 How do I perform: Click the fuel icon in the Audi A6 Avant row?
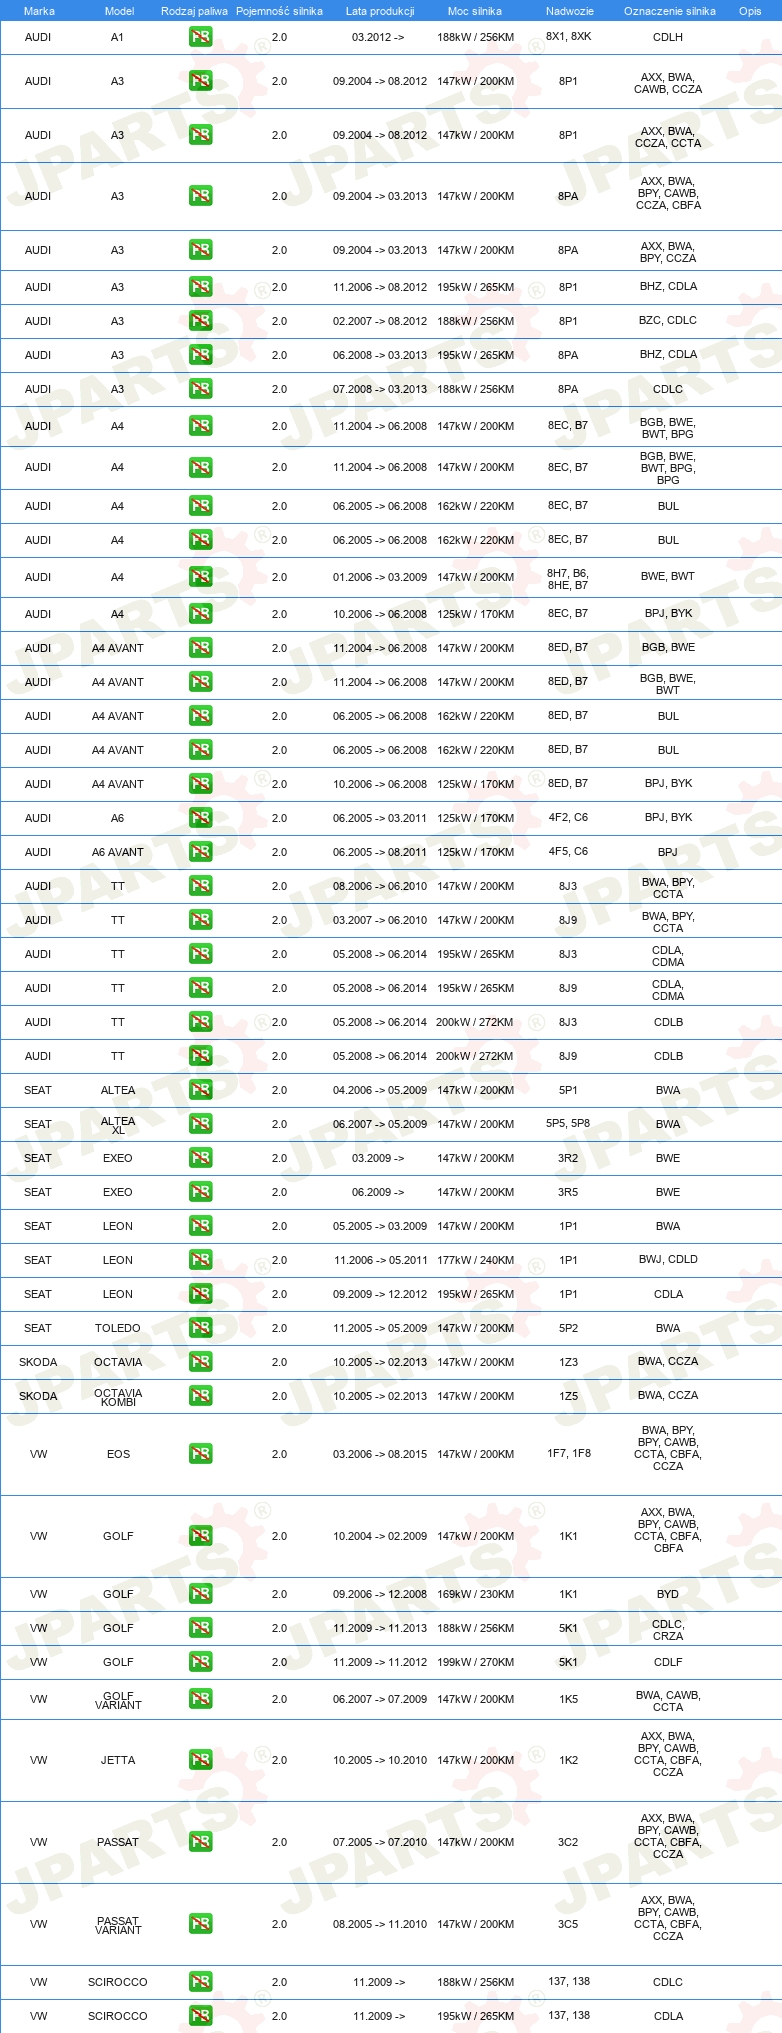[200, 852]
